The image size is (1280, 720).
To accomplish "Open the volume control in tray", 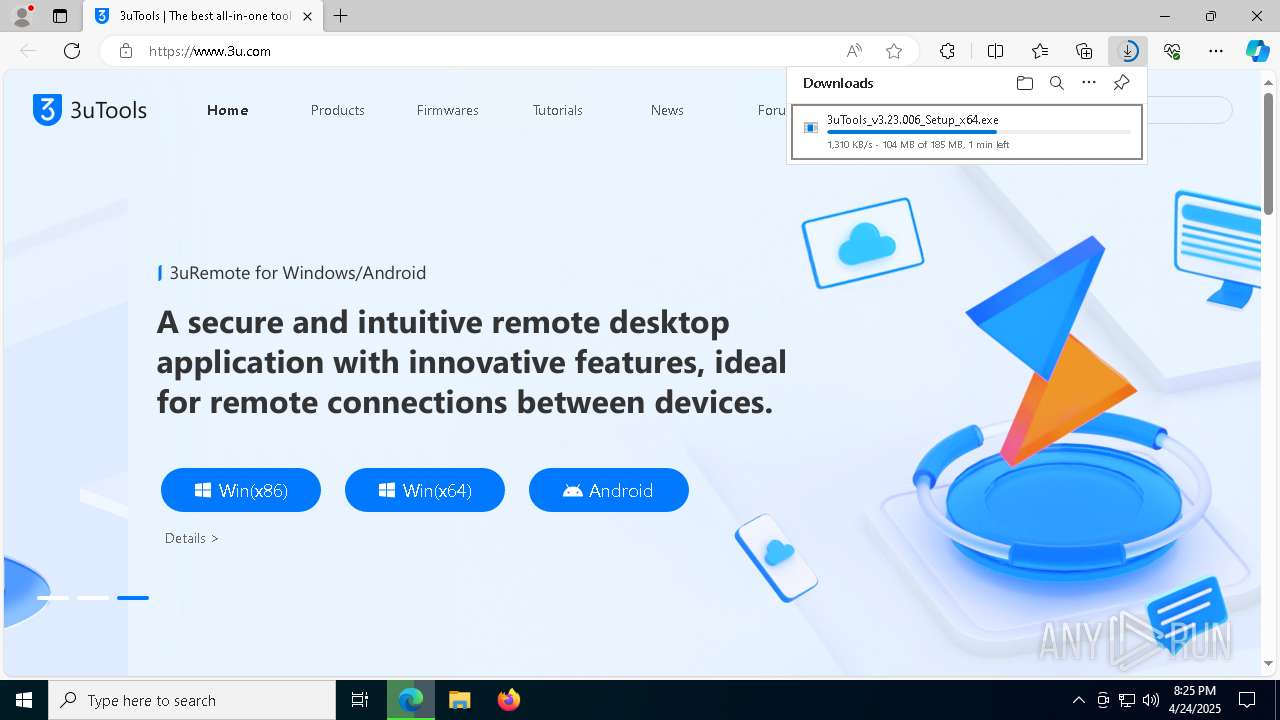I will [x=1151, y=700].
